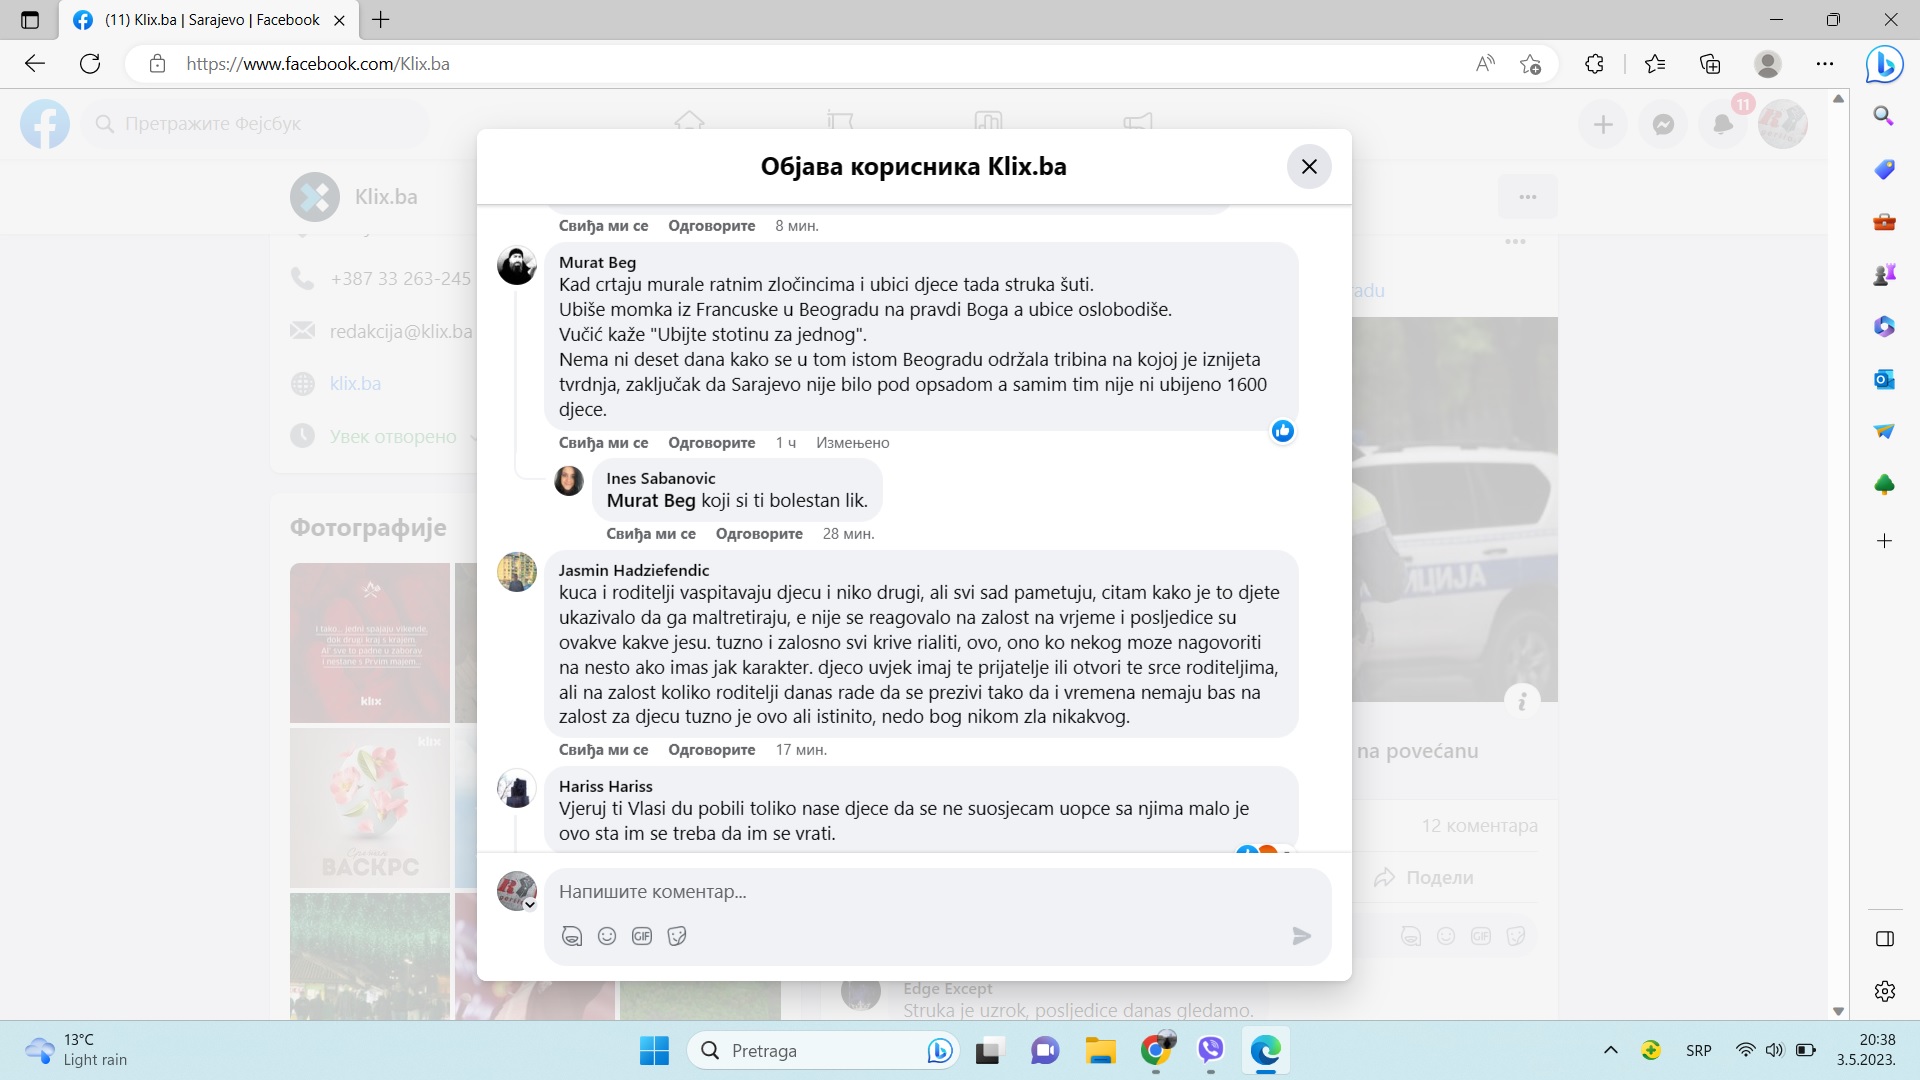Open Edge sidebar Tools briefcase
Screen dimensions: 1920x1080
(1884, 221)
